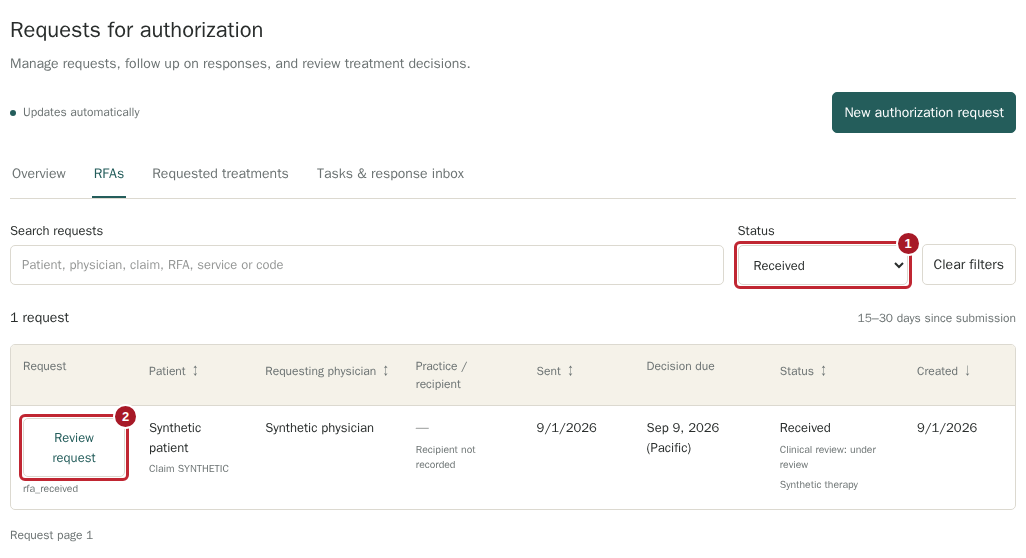Image resolution: width=1026 pixels, height=558 pixels.
Task: Sort by Status column arrow icon
Action: 823,371
